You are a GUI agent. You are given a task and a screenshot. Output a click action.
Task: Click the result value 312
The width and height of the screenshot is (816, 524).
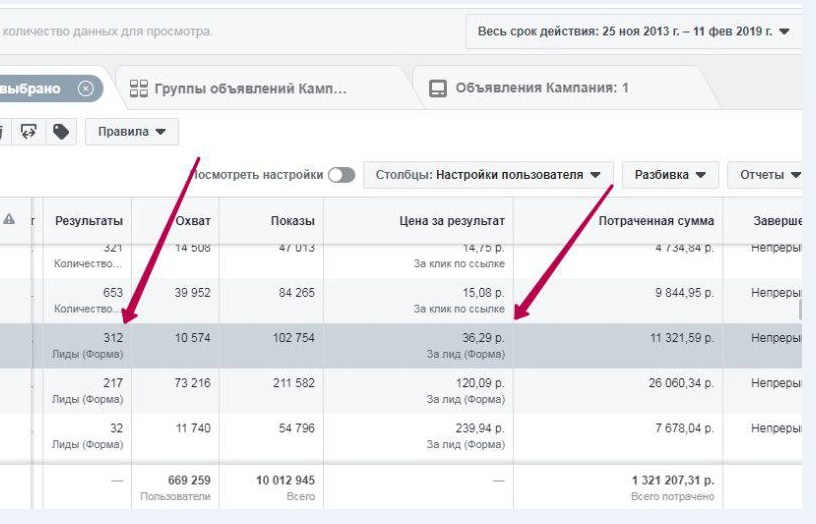point(113,338)
